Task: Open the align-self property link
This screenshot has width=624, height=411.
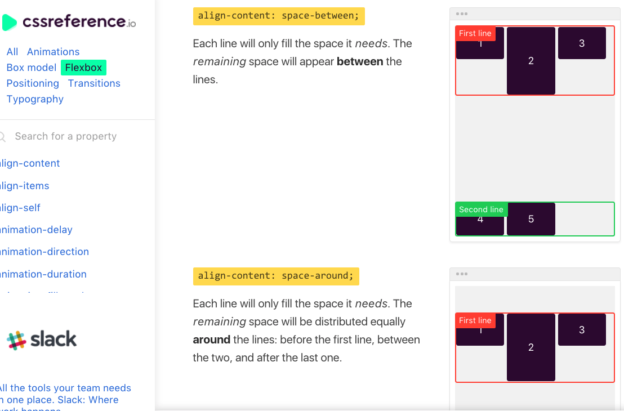Action: click(20, 208)
